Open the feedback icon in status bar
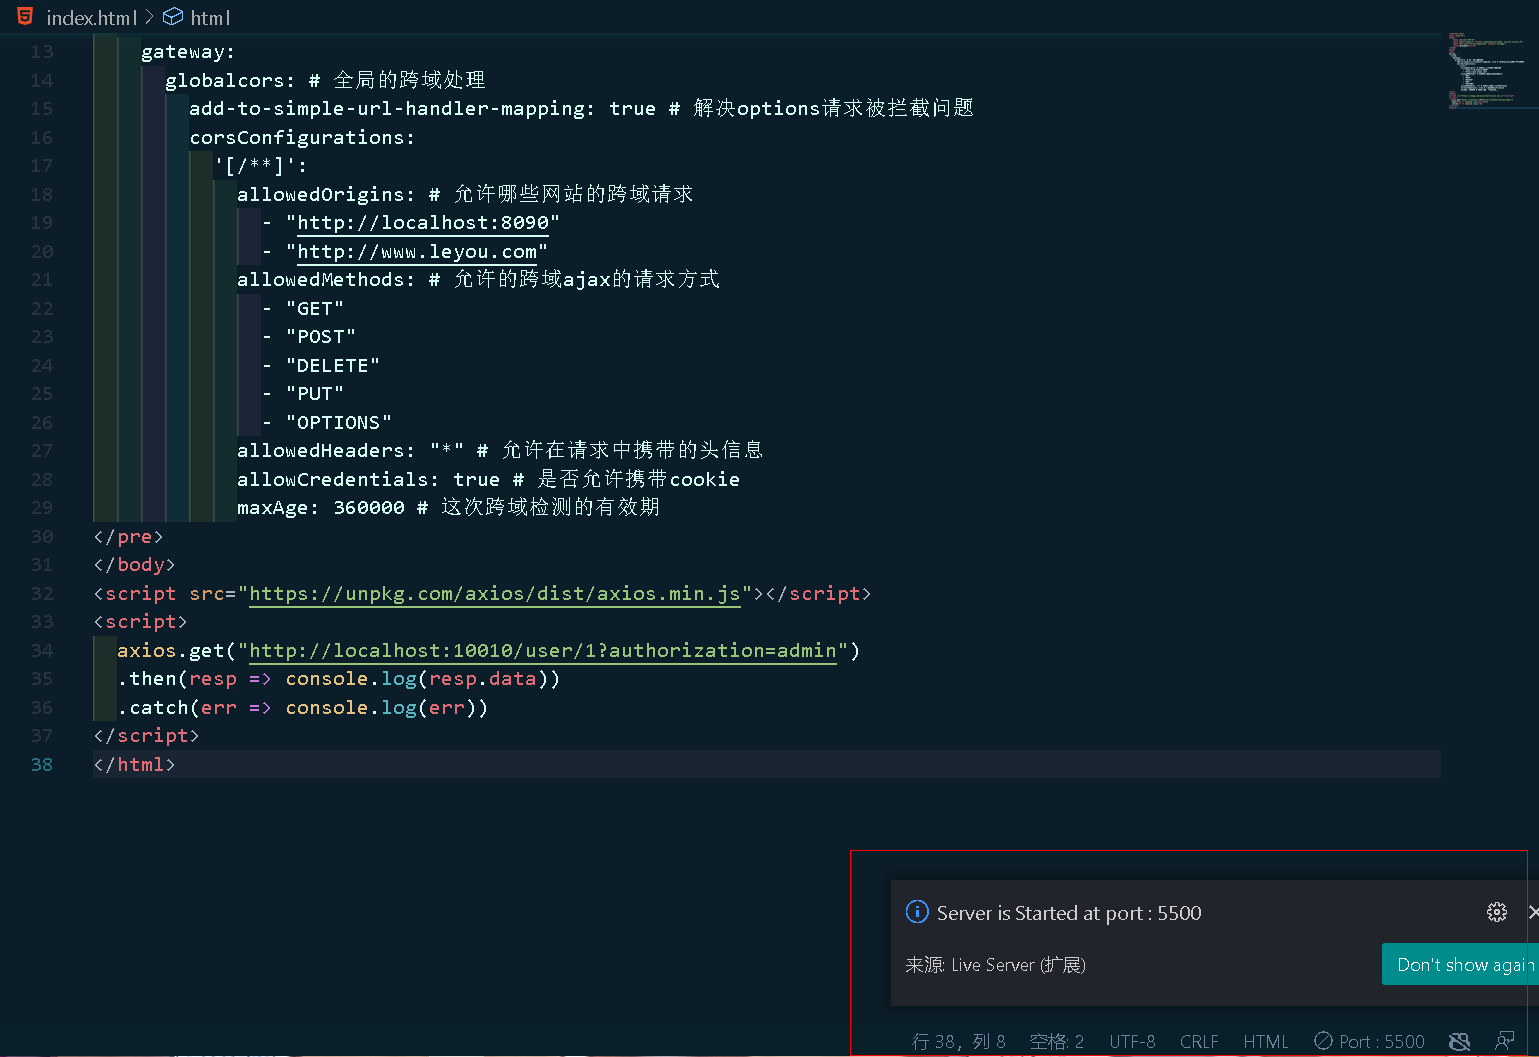The width and height of the screenshot is (1539, 1057). pos(1504,1042)
